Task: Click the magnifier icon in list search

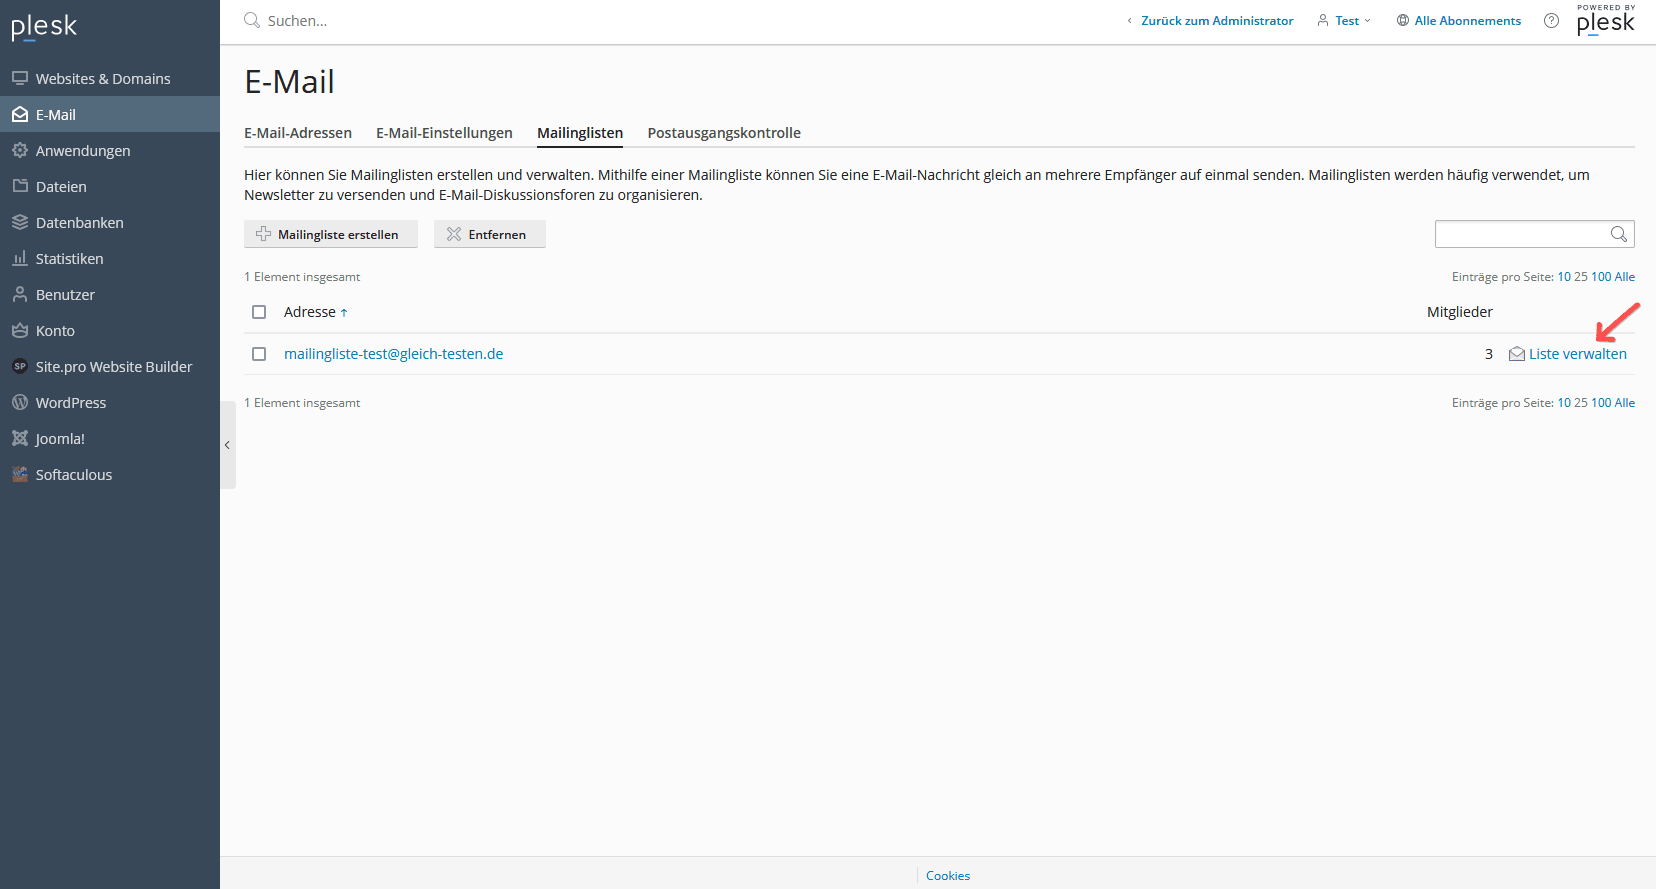Action: (1618, 234)
